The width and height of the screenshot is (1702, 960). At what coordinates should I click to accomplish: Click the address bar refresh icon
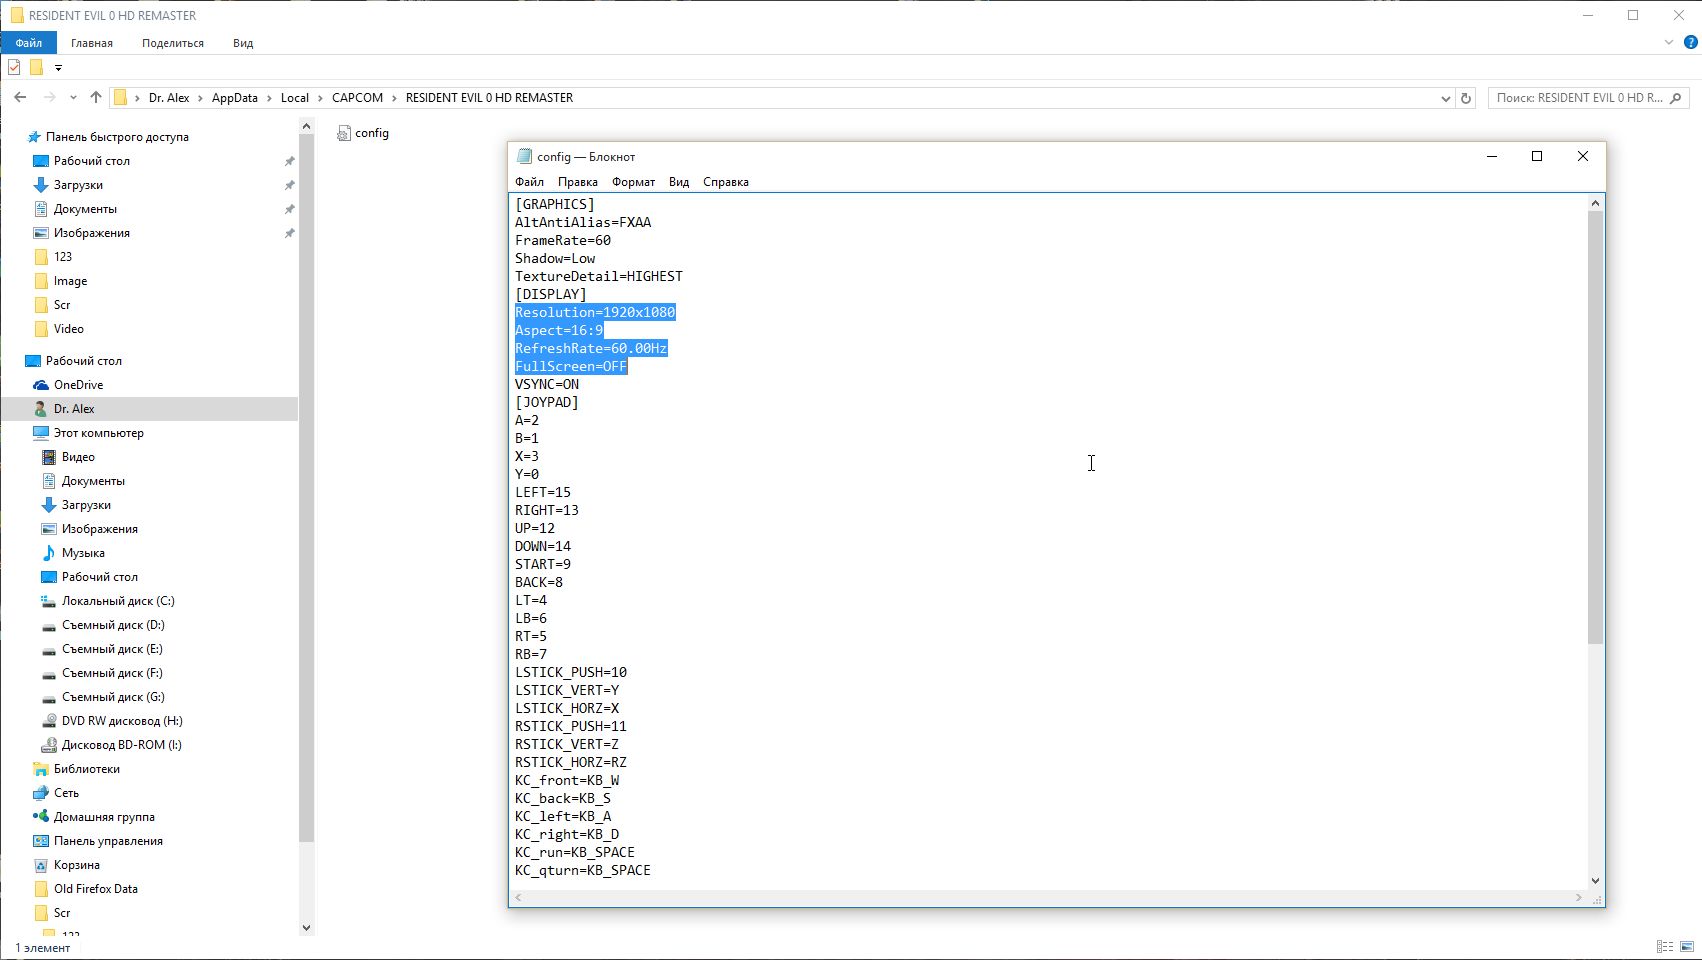1466,98
